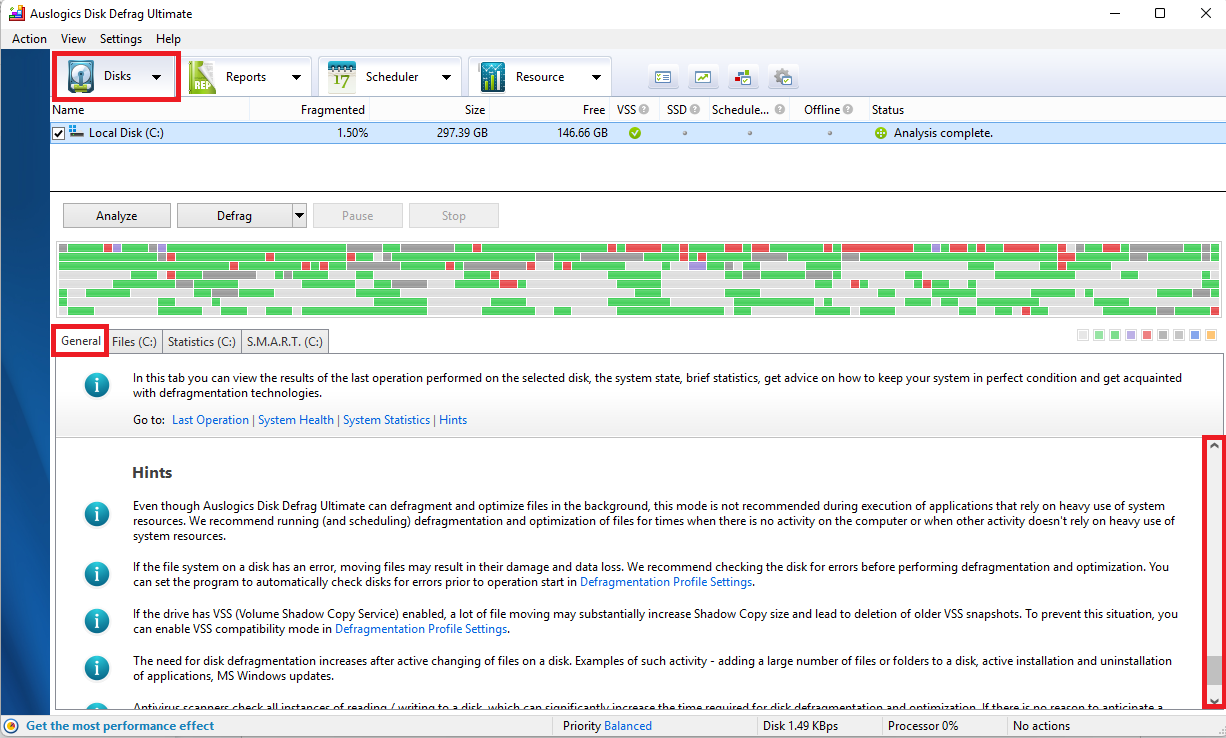Click the colored blocks toolbar icon

[743, 77]
